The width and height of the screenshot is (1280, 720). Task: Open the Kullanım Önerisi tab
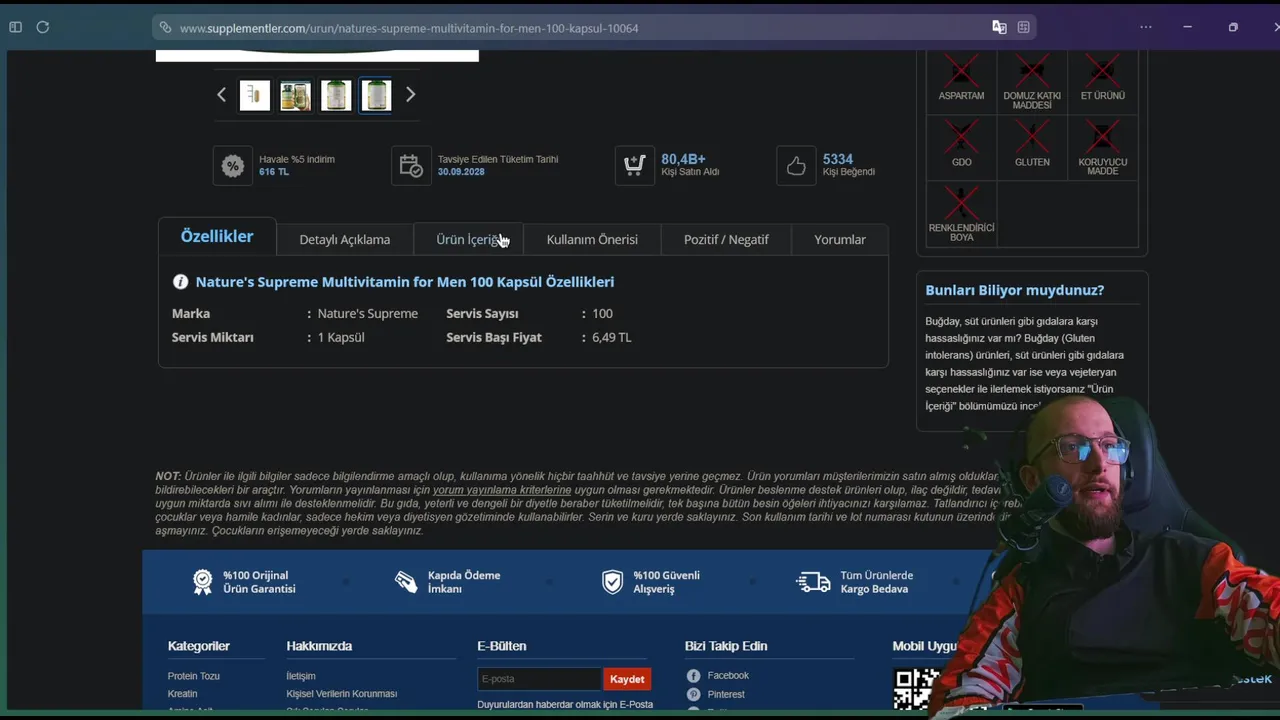[592, 240]
